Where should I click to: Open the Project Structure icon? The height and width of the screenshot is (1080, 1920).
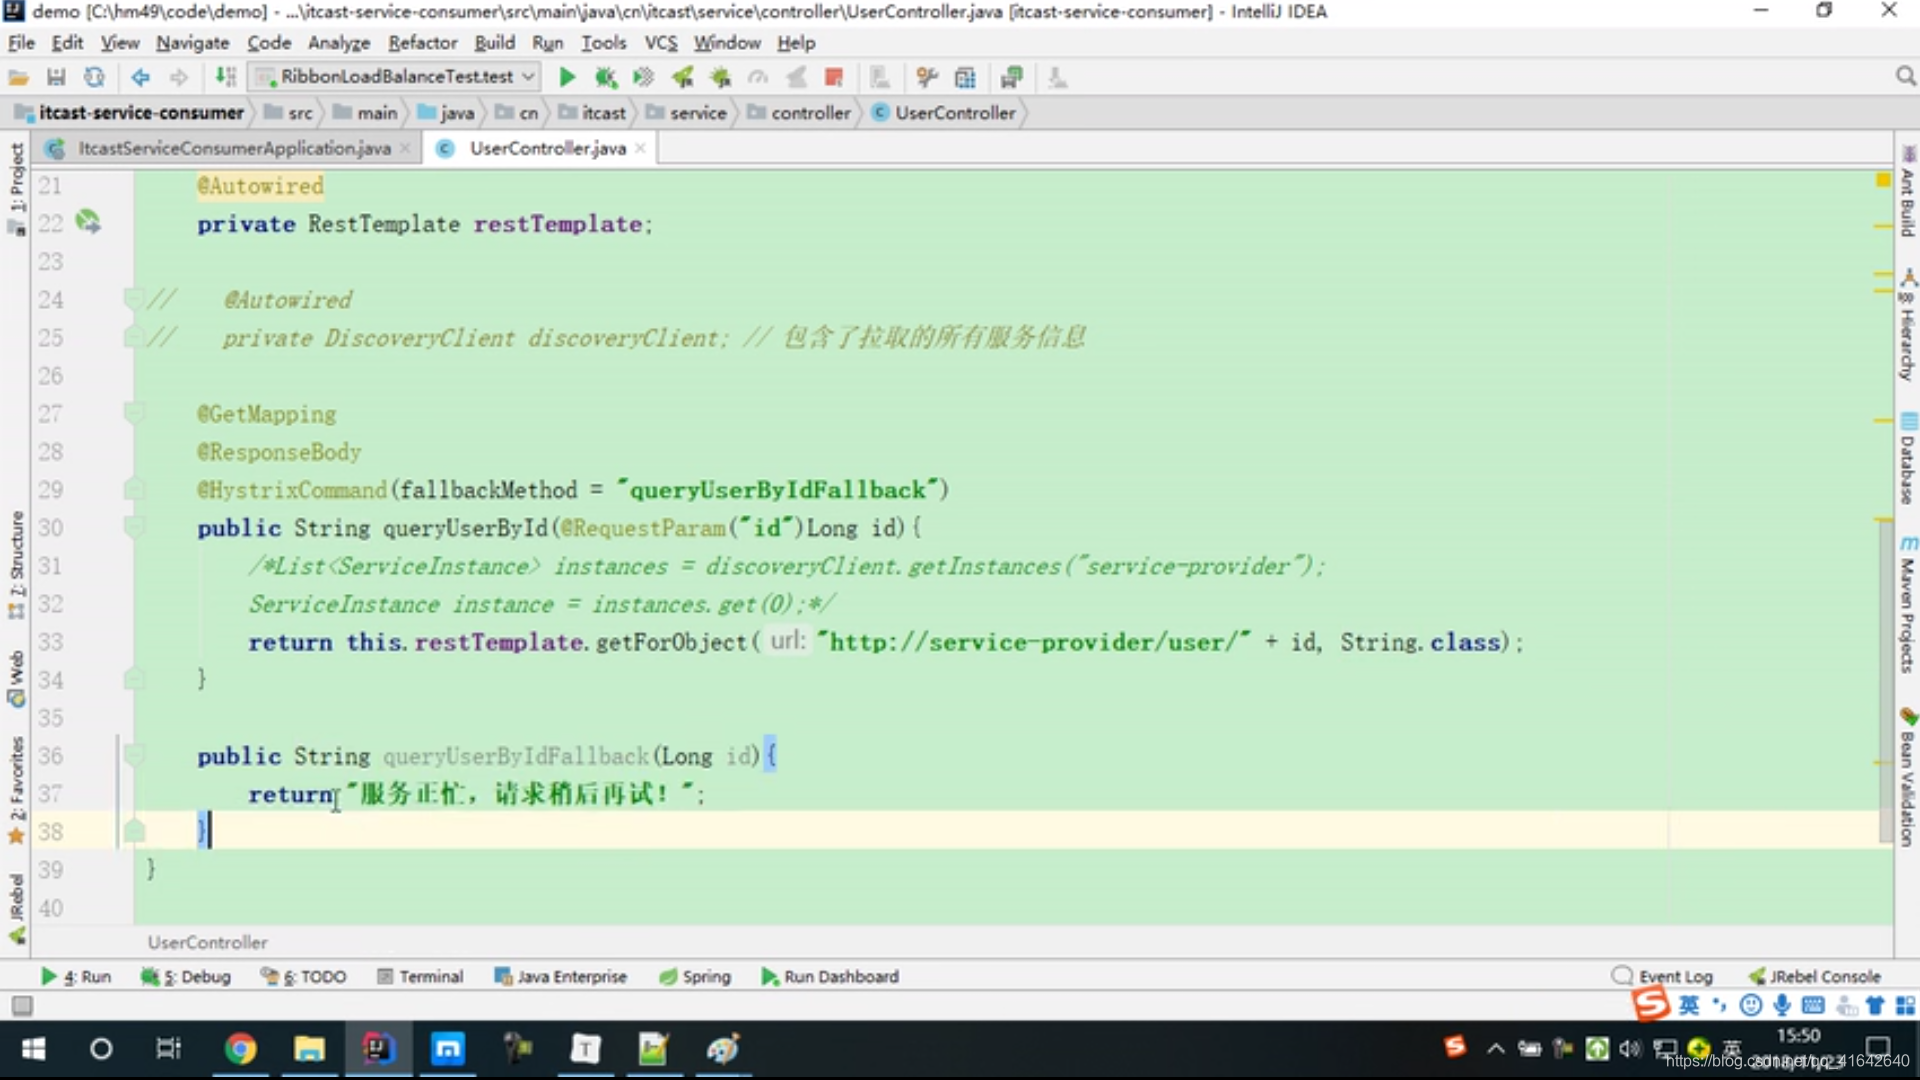coord(965,77)
